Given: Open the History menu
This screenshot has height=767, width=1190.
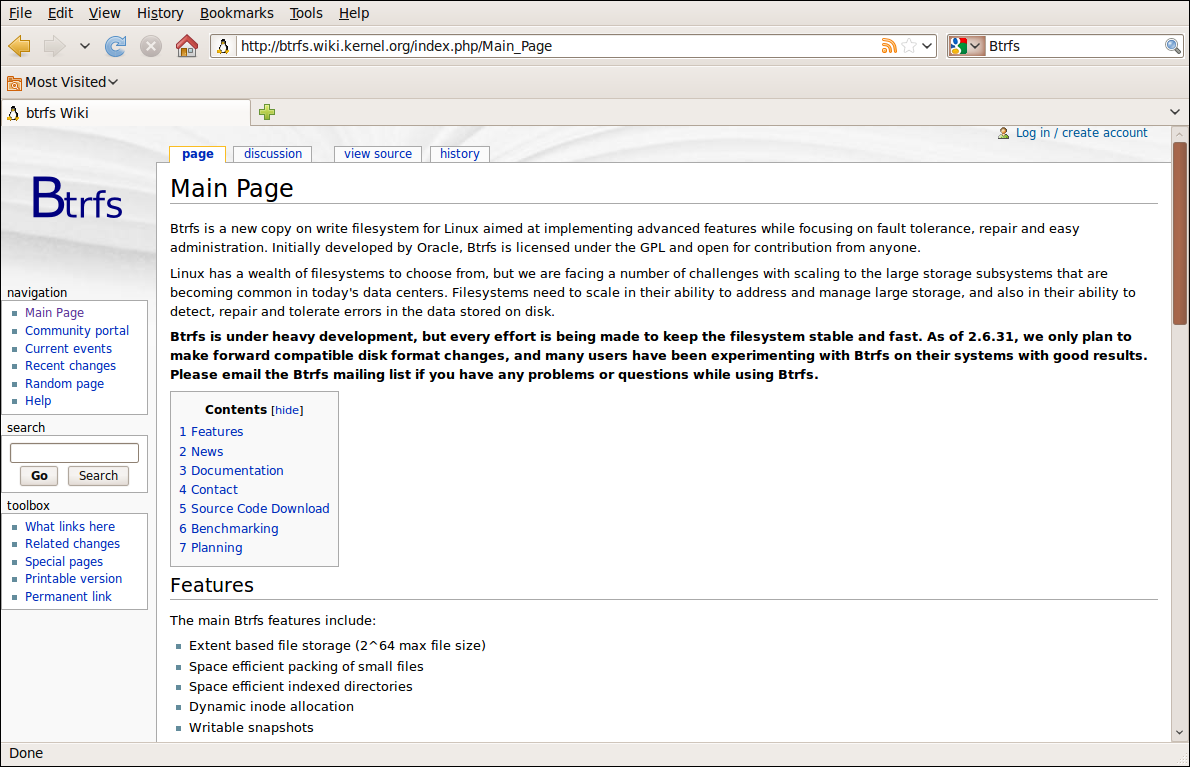Looking at the screenshot, I should point(160,13).
